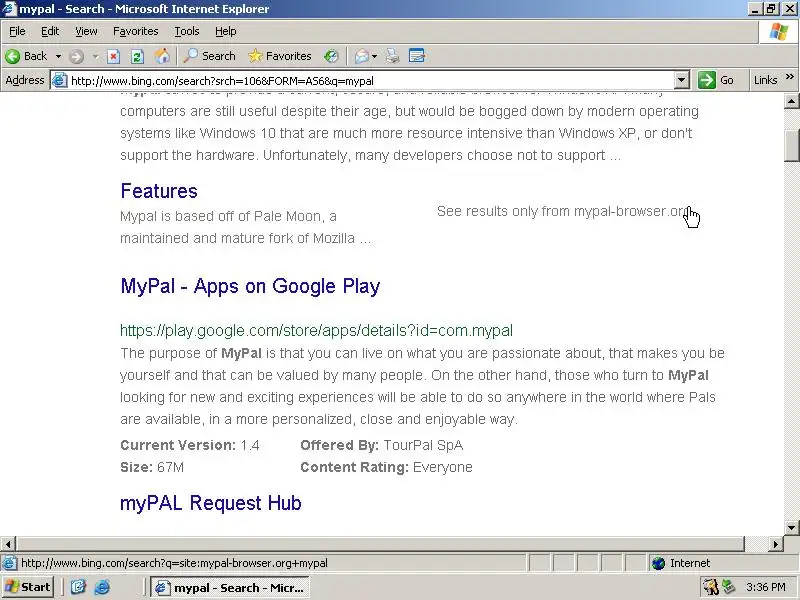Viewport: 800px width, 600px height.
Task: Open the Forward history dropdown arrow
Action: click(x=95, y=56)
